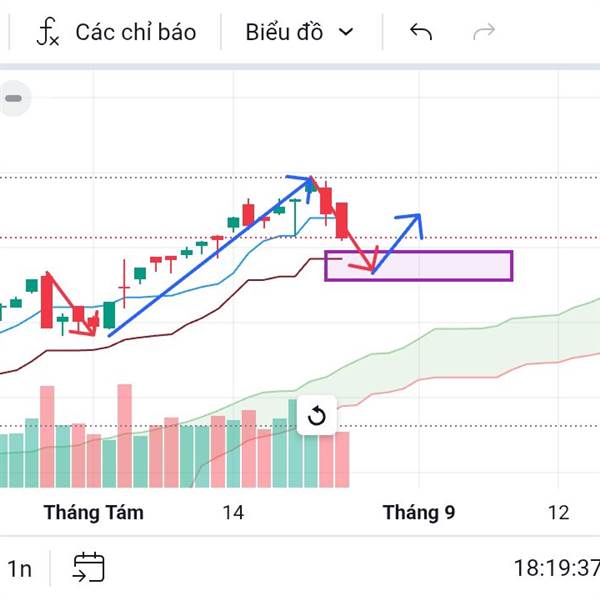Click the tallest red volume bar
Viewport: 600px width, 600px height.
click(124, 436)
